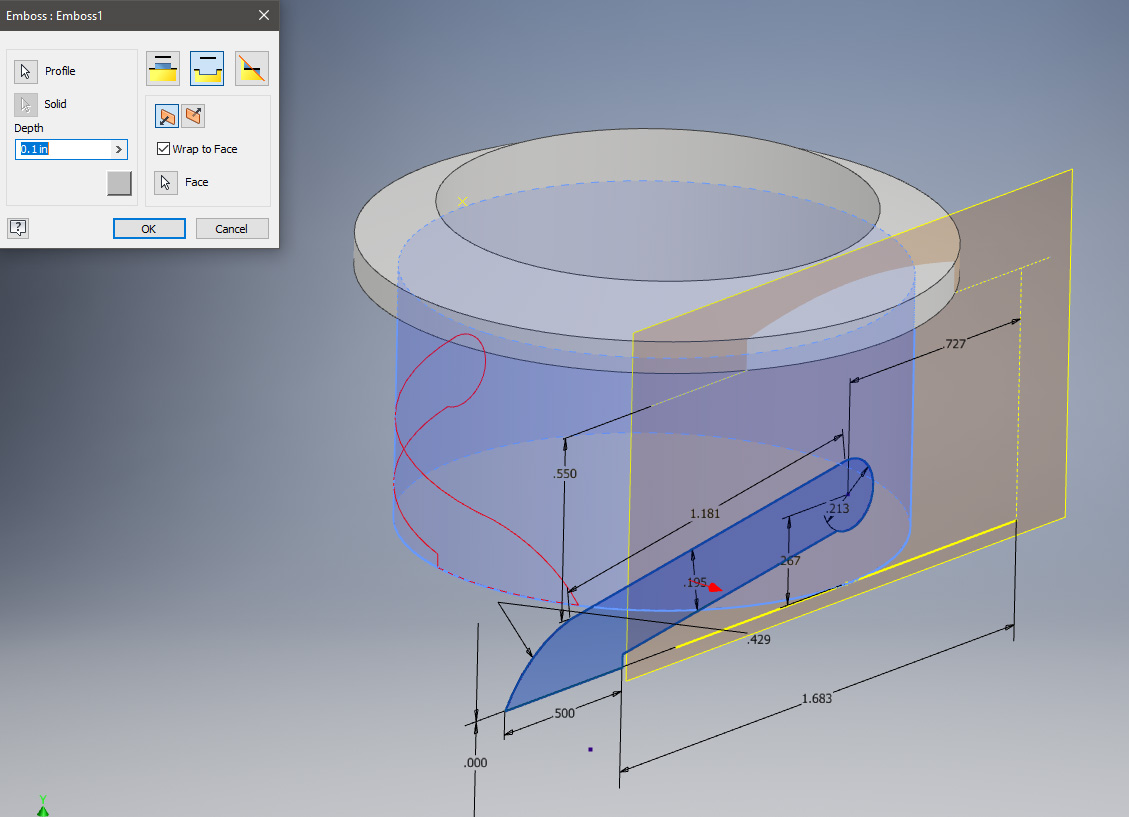Screen dimensions: 1129x817
Task: Edit the Depth field showing 0.1 in
Action: 55,149
